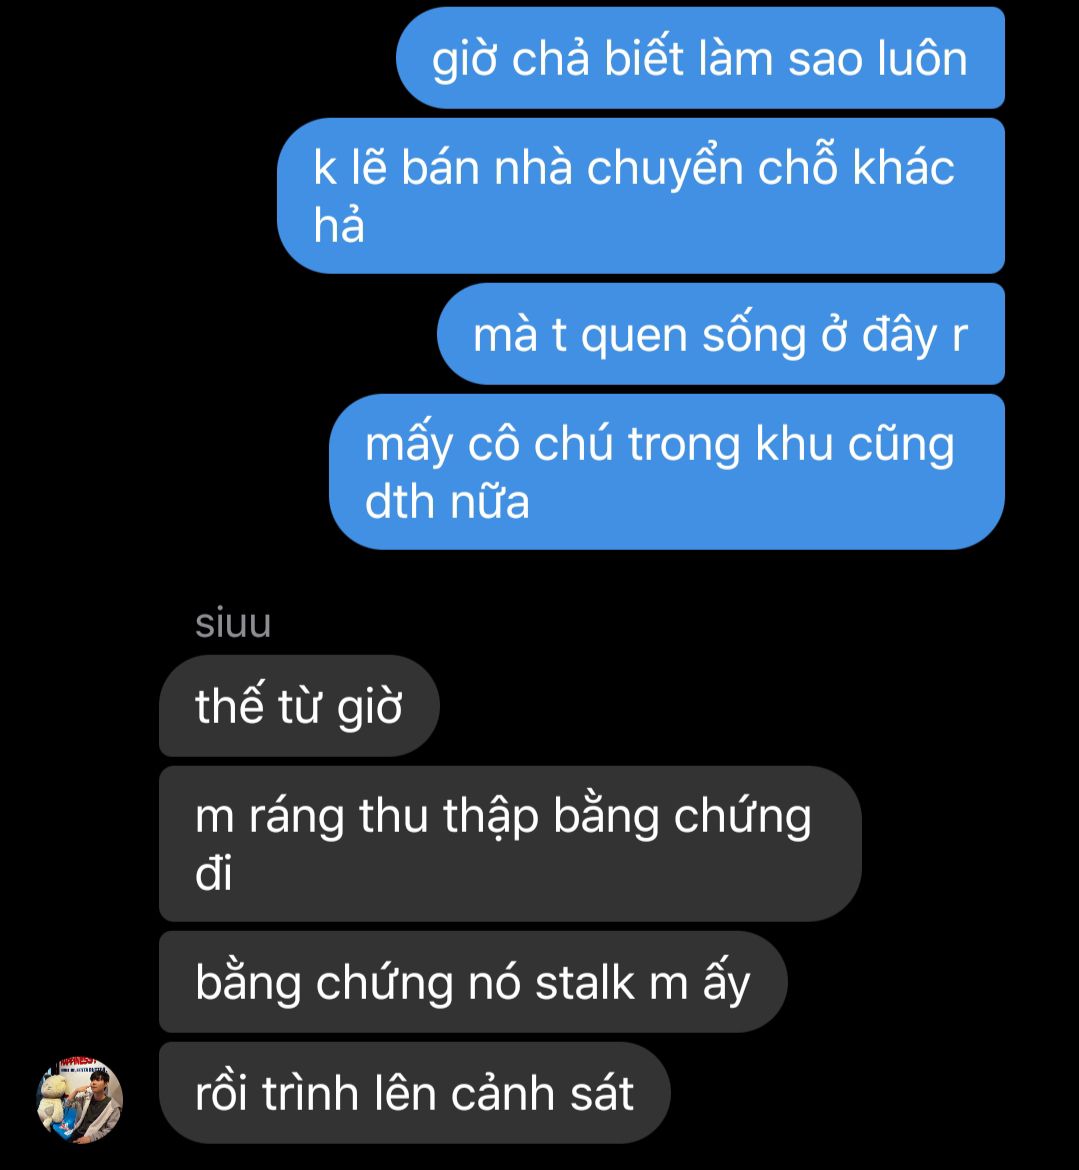Tap siuu's profile picture avatar
1079x1170 pixels.
coord(80,1100)
